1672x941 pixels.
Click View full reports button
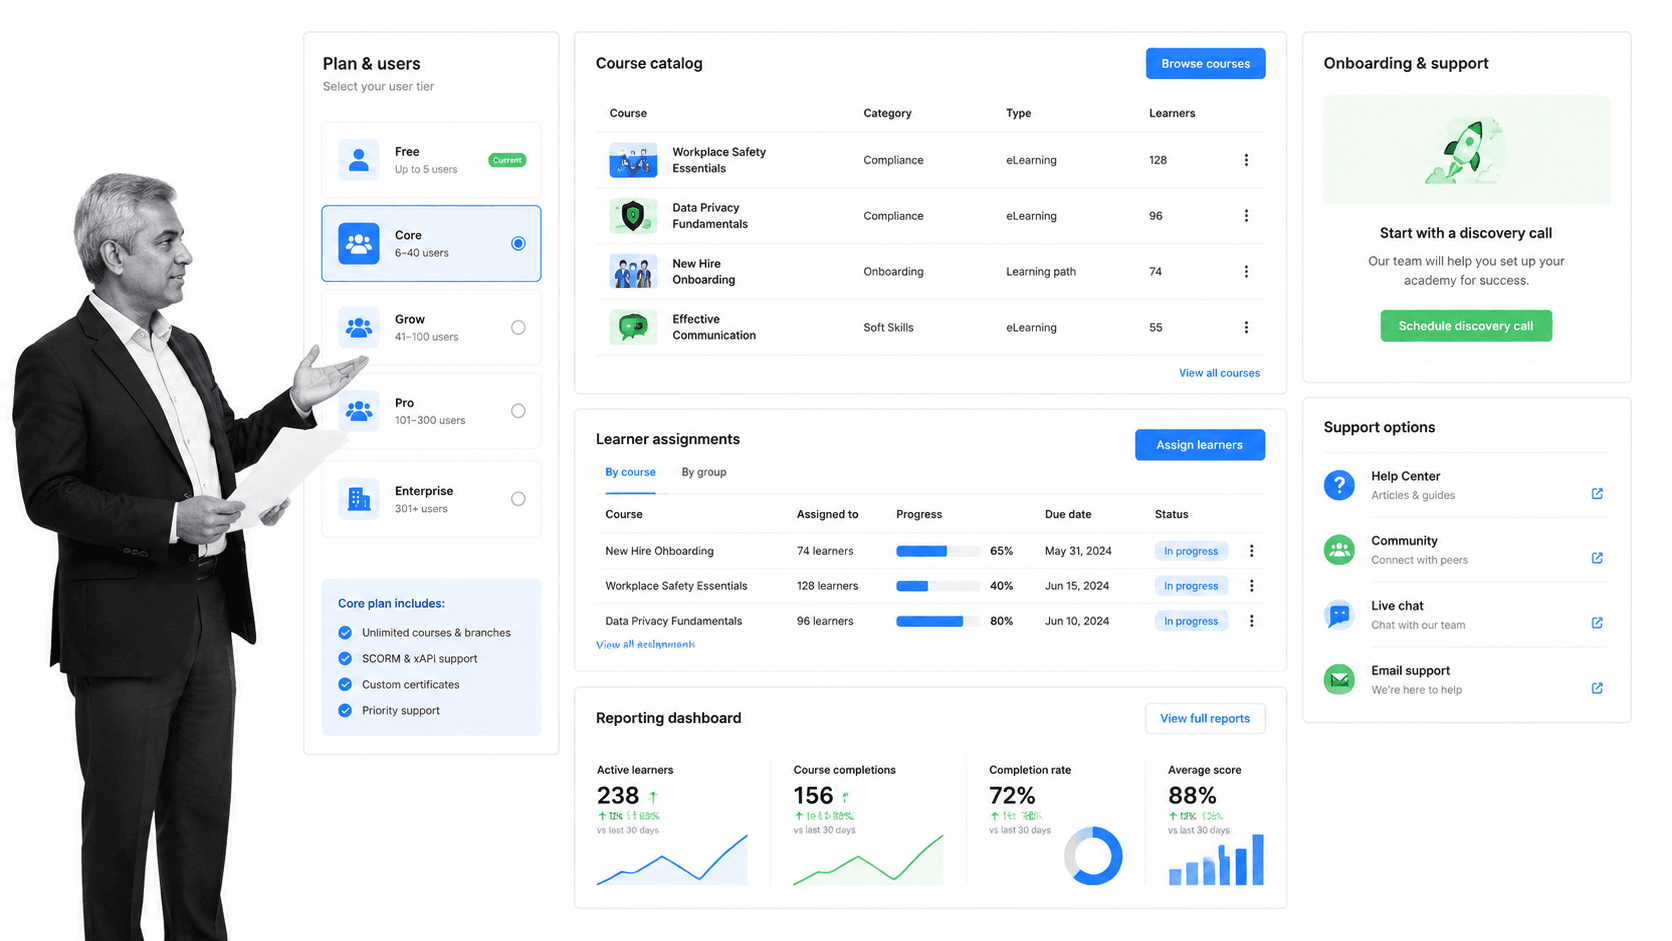pyautogui.click(x=1204, y=718)
